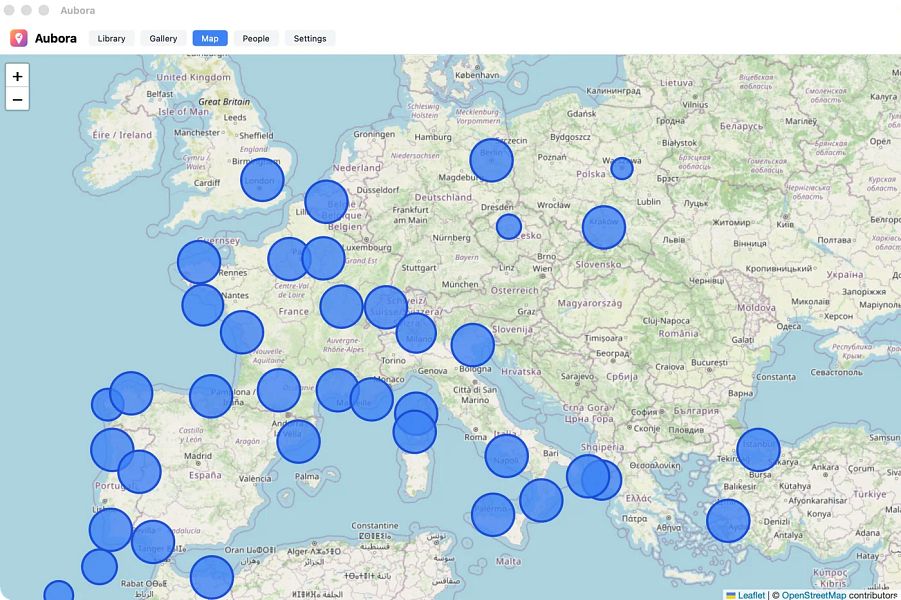The height and width of the screenshot is (600, 901).
Task: Select the Berlin photo marker
Action: (491, 160)
